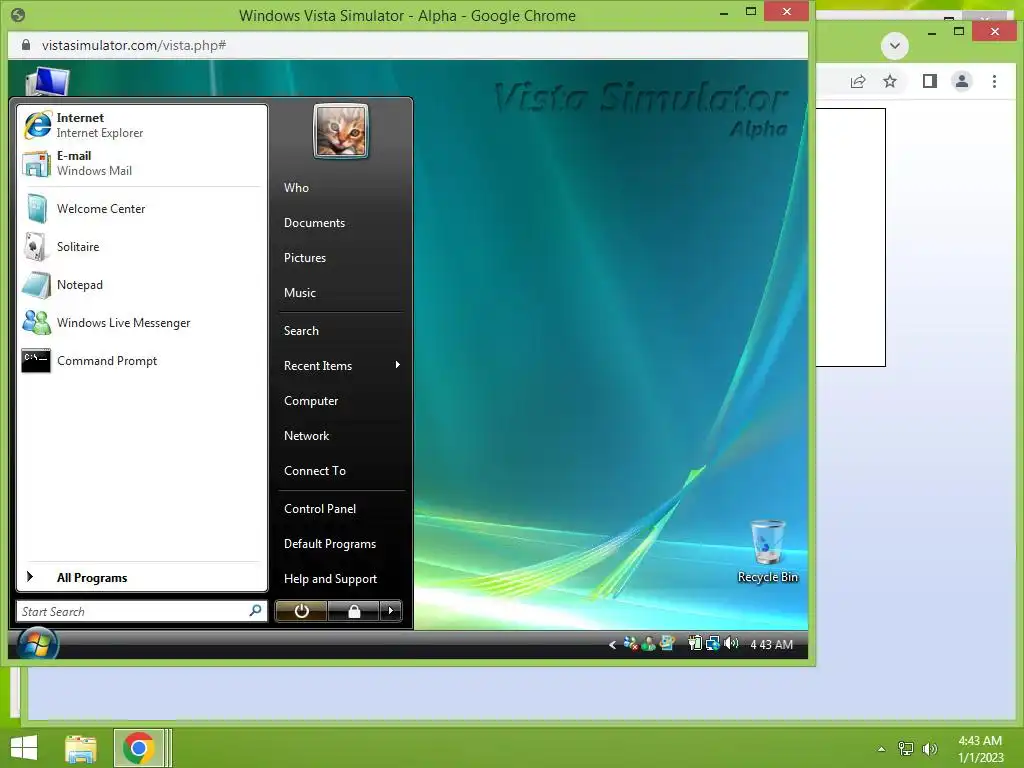Viewport: 1024px width, 768px height.
Task: Click the share icon in background Chrome
Action: [858, 81]
